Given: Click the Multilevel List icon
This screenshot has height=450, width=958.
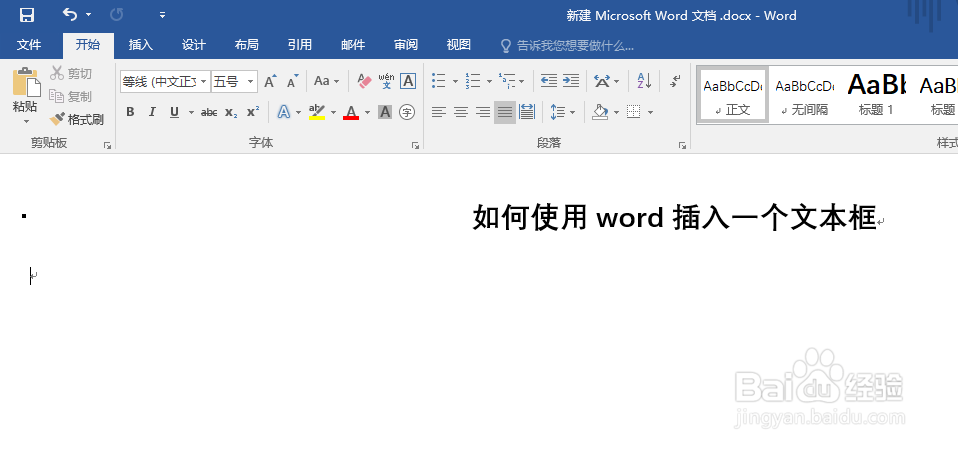Looking at the screenshot, I should point(507,81).
